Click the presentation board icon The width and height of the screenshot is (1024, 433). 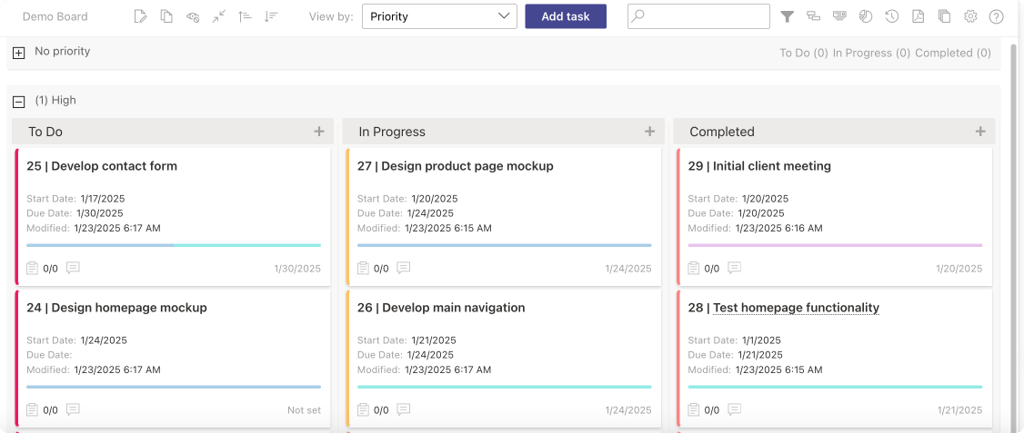[x=840, y=16]
